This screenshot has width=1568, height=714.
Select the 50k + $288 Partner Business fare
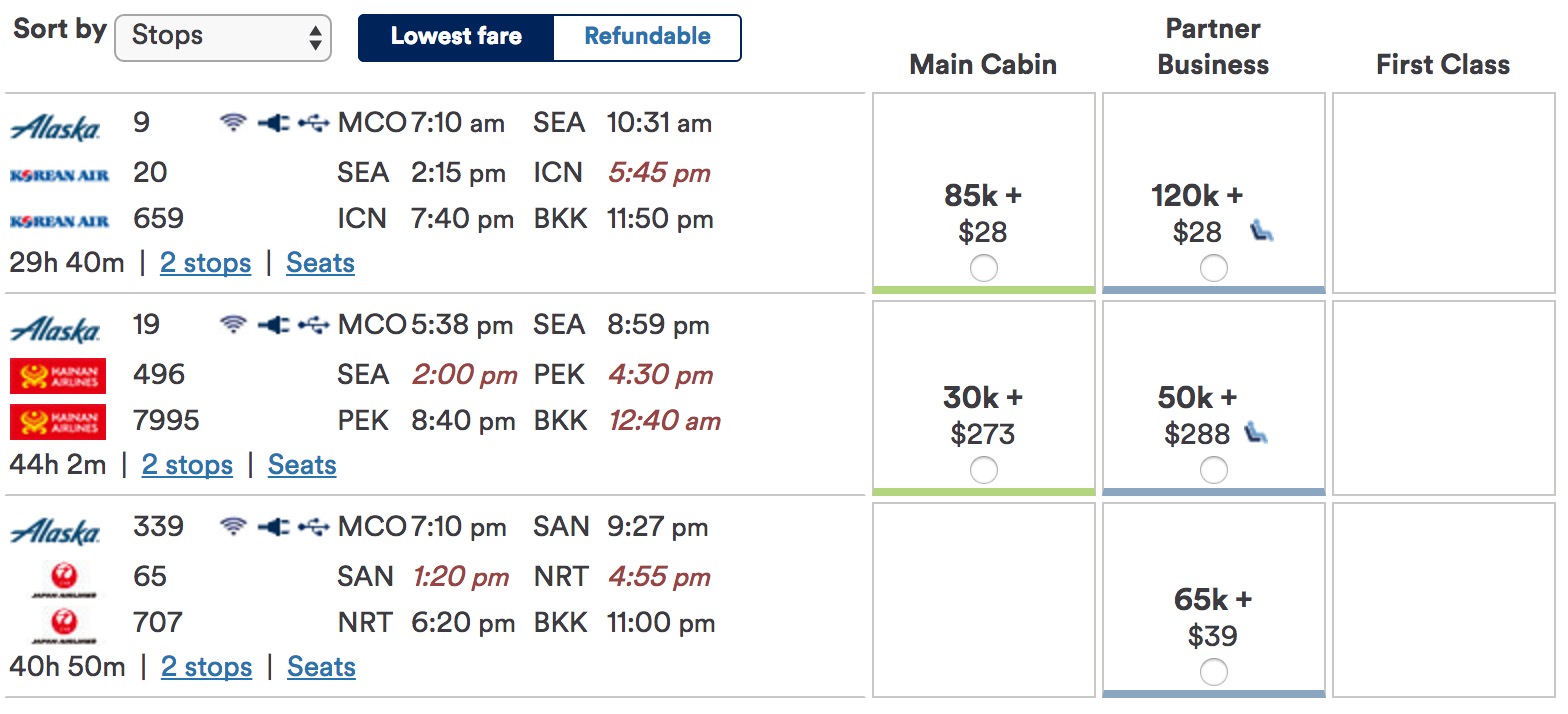tap(1213, 470)
